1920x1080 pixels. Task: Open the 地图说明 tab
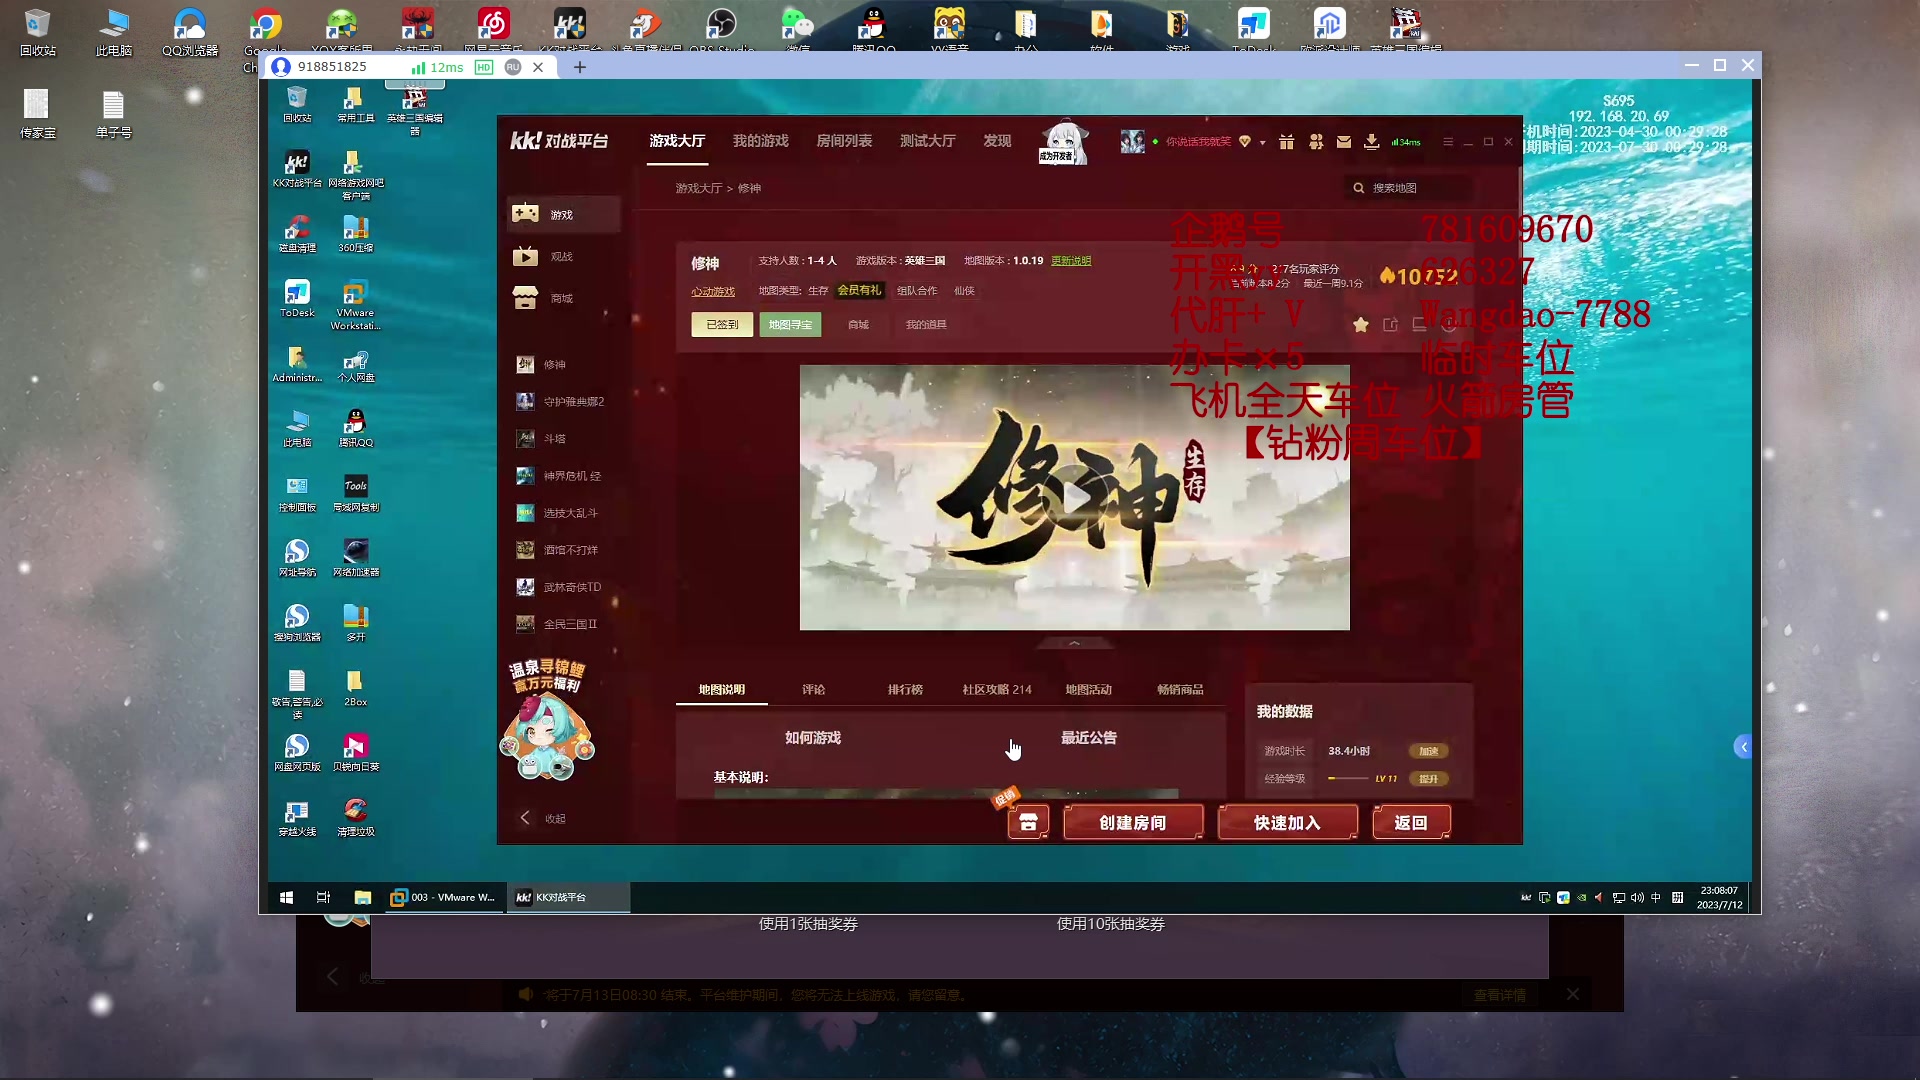tap(721, 689)
